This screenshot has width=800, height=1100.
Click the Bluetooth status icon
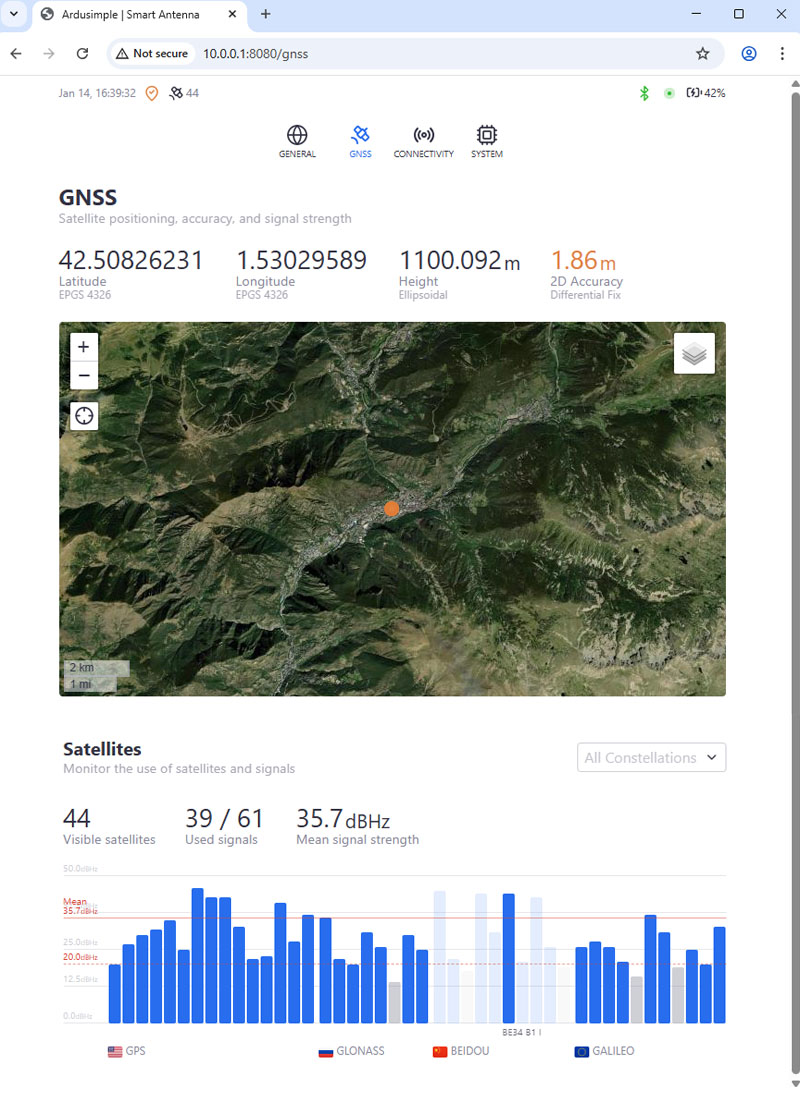click(x=645, y=93)
